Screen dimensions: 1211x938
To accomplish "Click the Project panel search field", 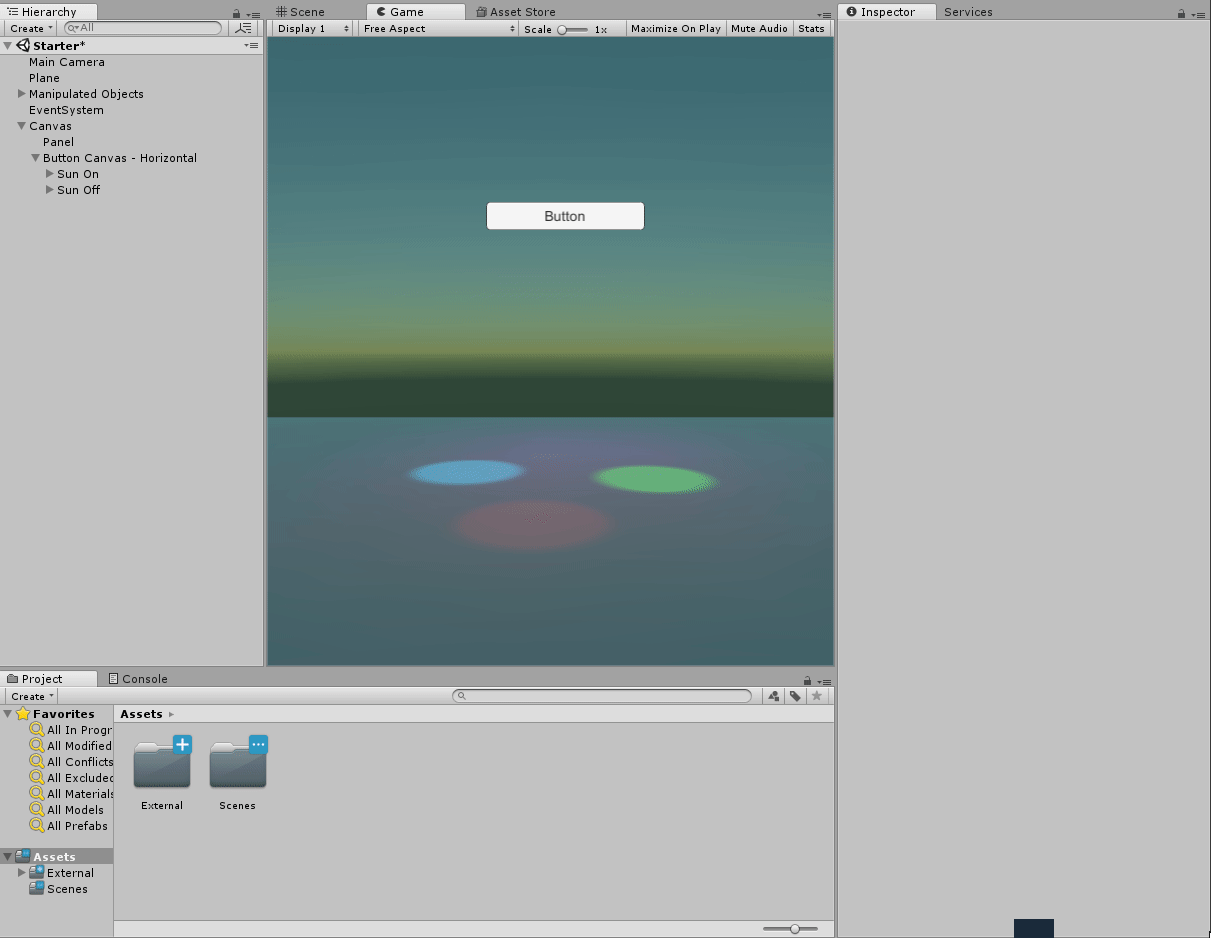I will pyautogui.click(x=603, y=696).
